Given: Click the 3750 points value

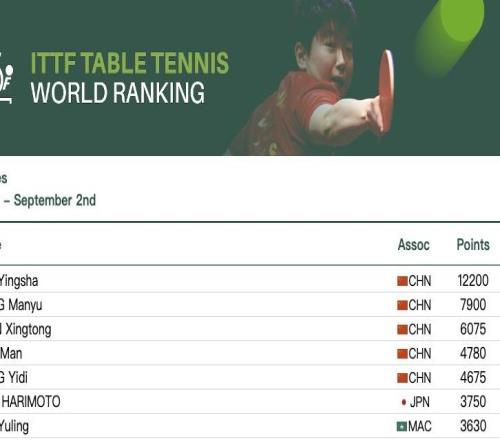Looking at the screenshot, I should 473,402.
